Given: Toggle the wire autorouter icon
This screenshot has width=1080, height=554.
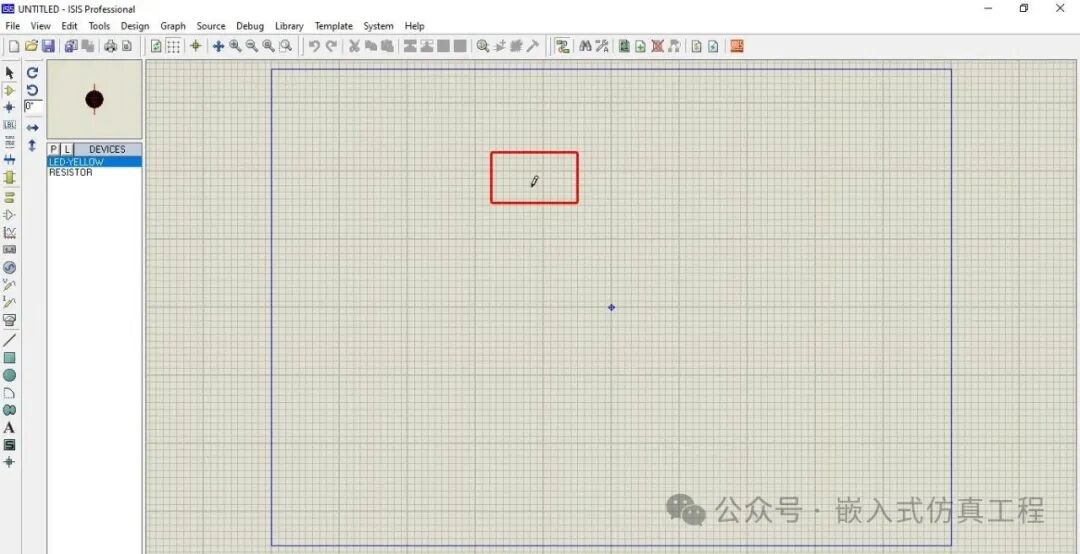Looking at the screenshot, I should pyautogui.click(x=563, y=46).
